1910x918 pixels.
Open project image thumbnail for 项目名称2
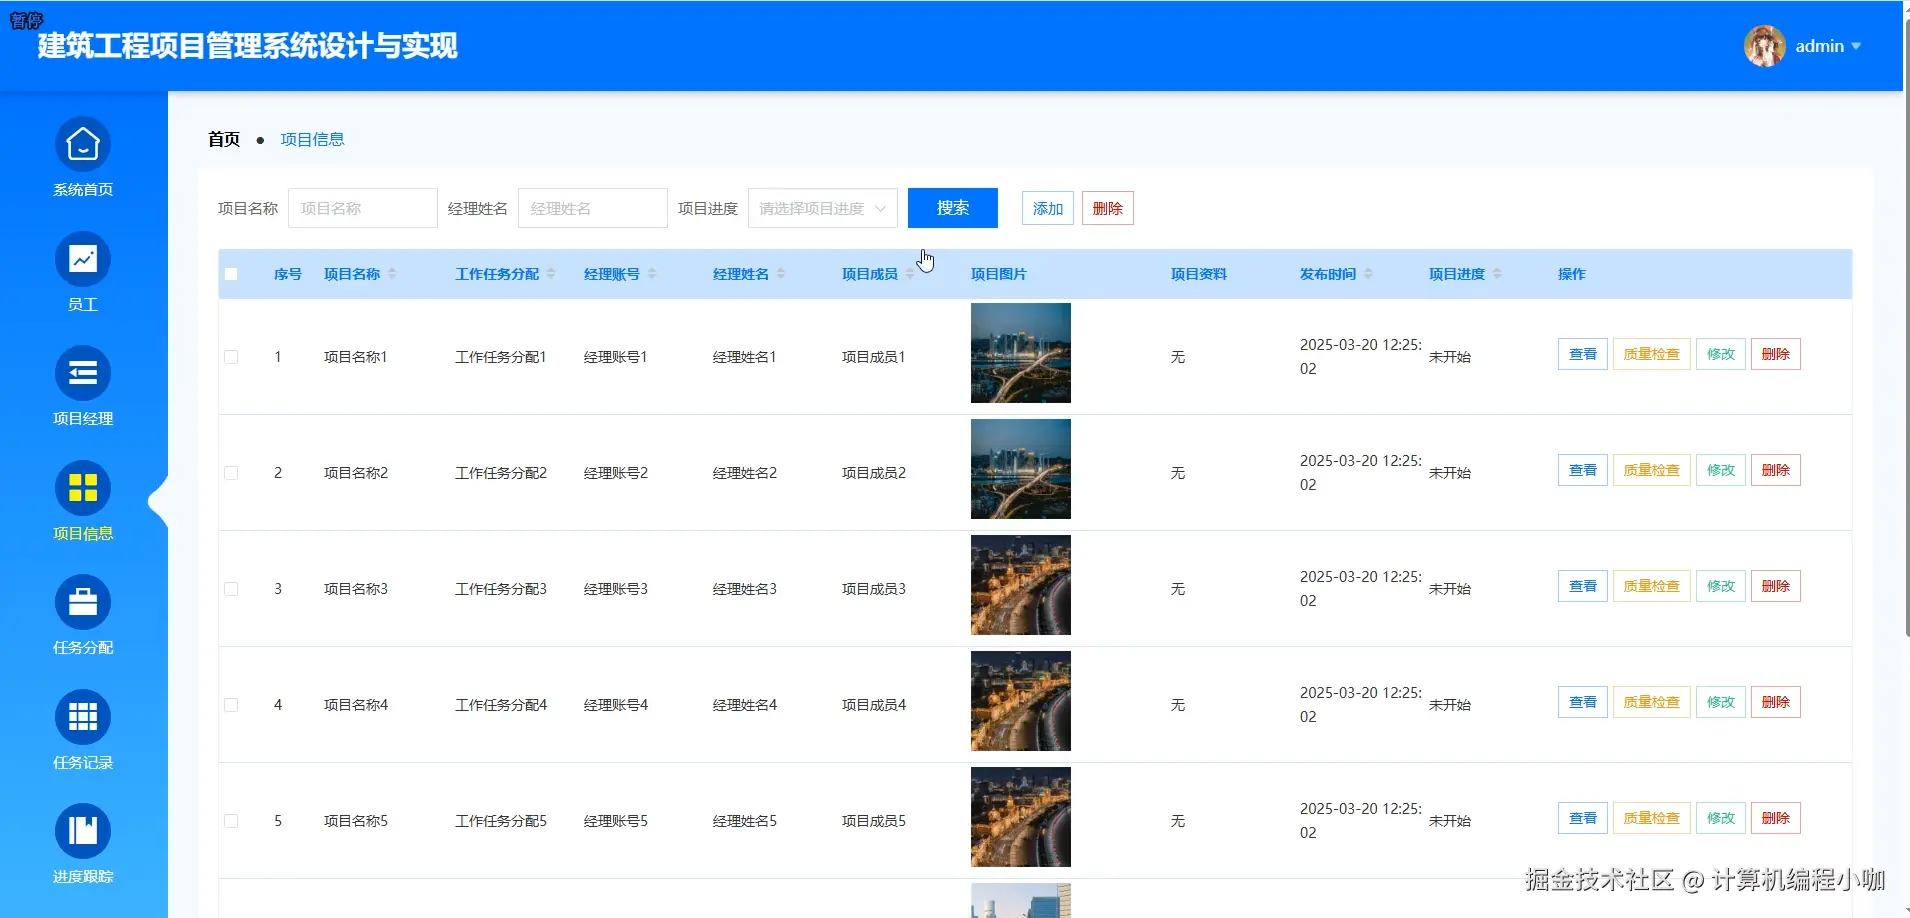(x=1021, y=469)
